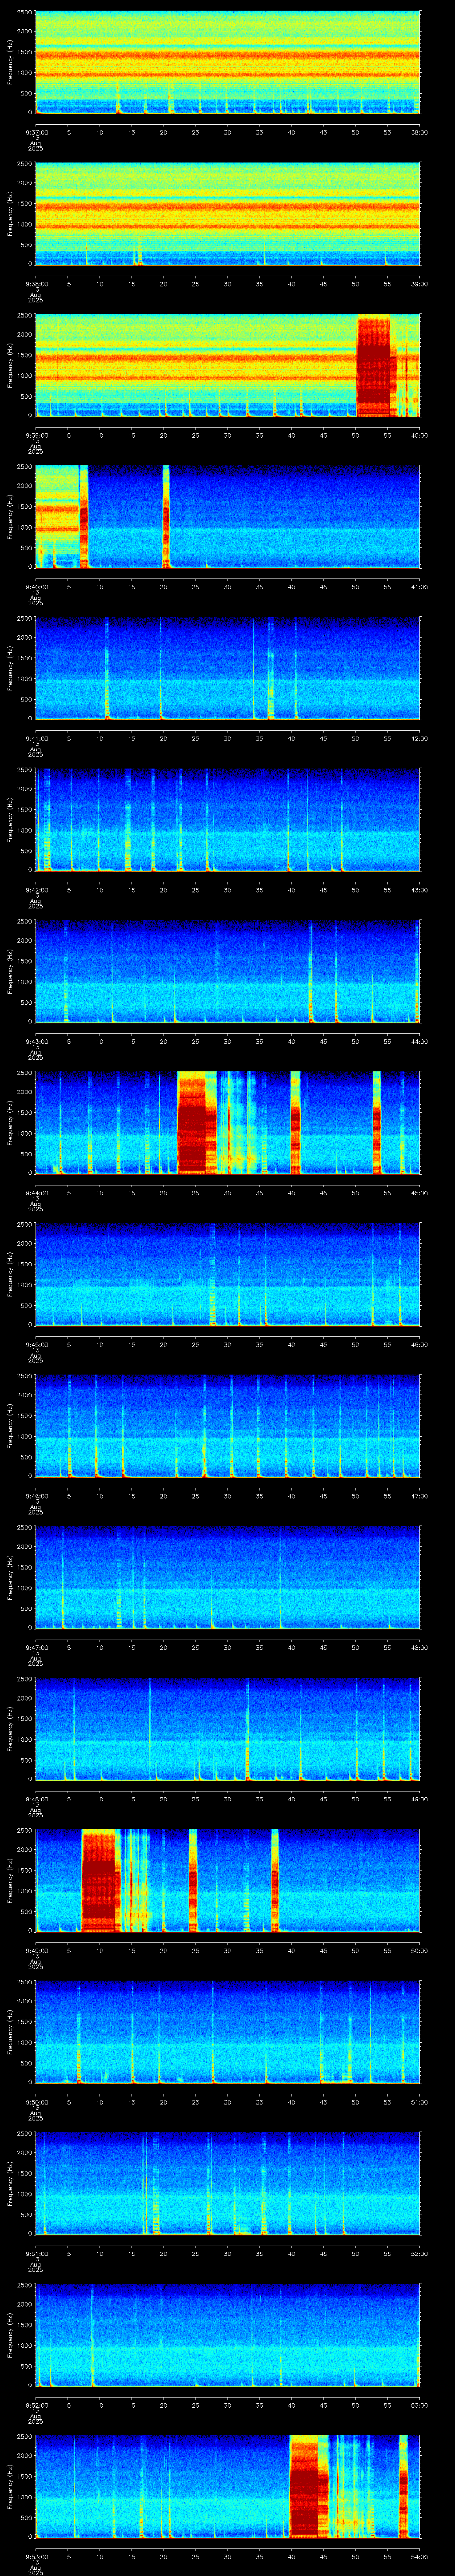
Task: Click the '15' tick under the 9:50:00 spectrogram
Action: tap(132, 2102)
